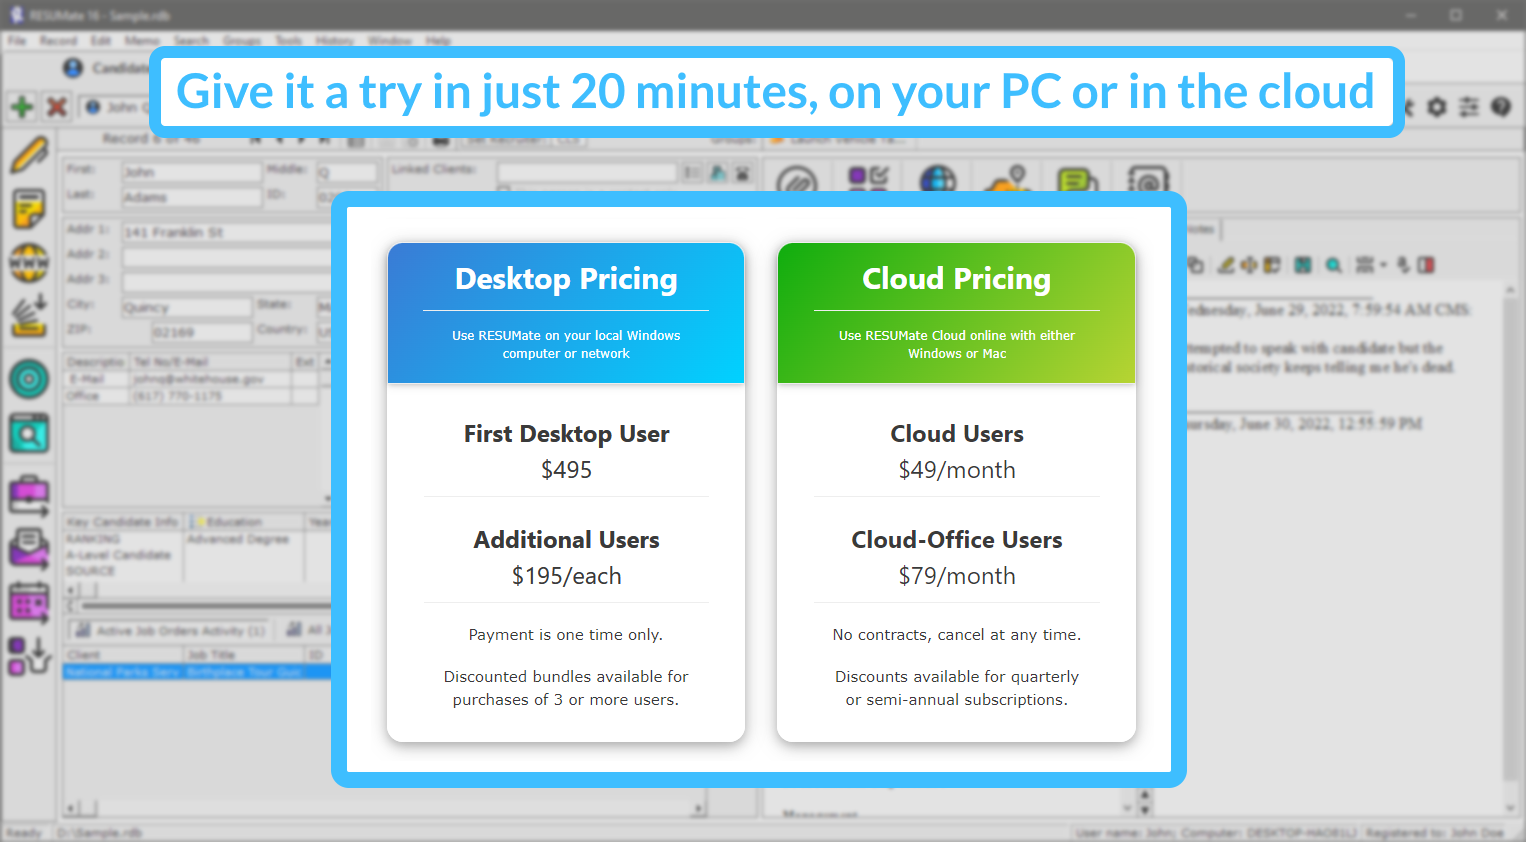
Task: Open the Search menu
Action: click(x=191, y=41)
